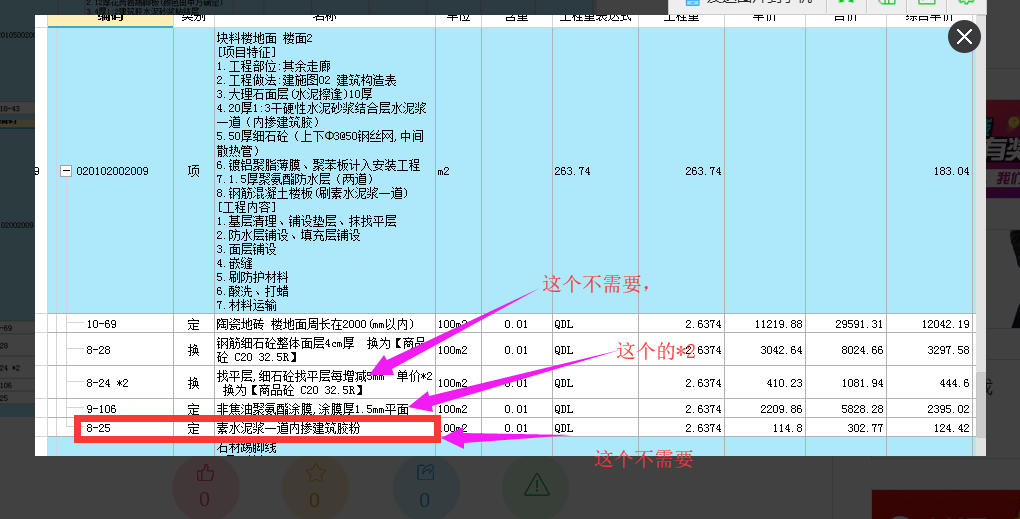
Task: Click unit price 11219.88
Action: click(778, 324)
